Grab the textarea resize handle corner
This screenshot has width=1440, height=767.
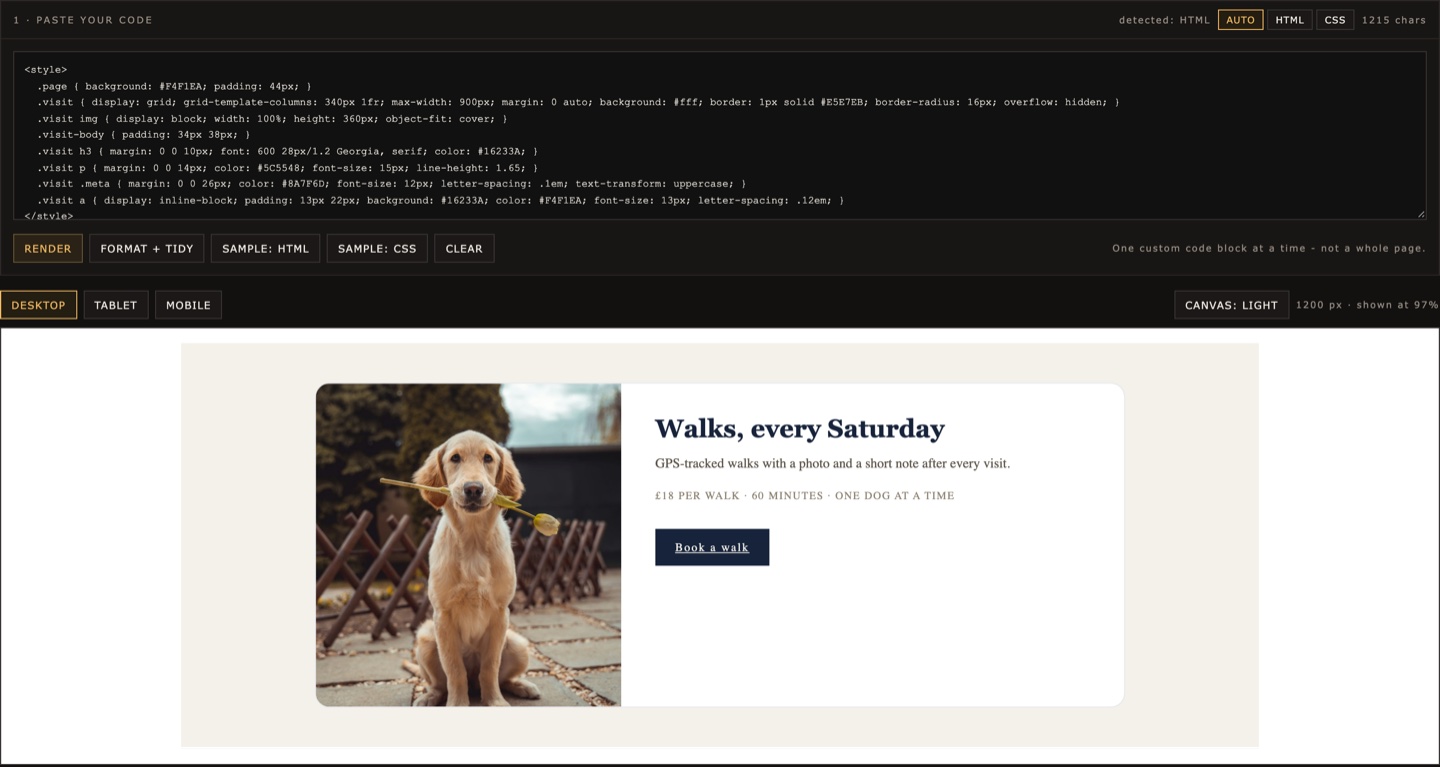coord(1421,214)
